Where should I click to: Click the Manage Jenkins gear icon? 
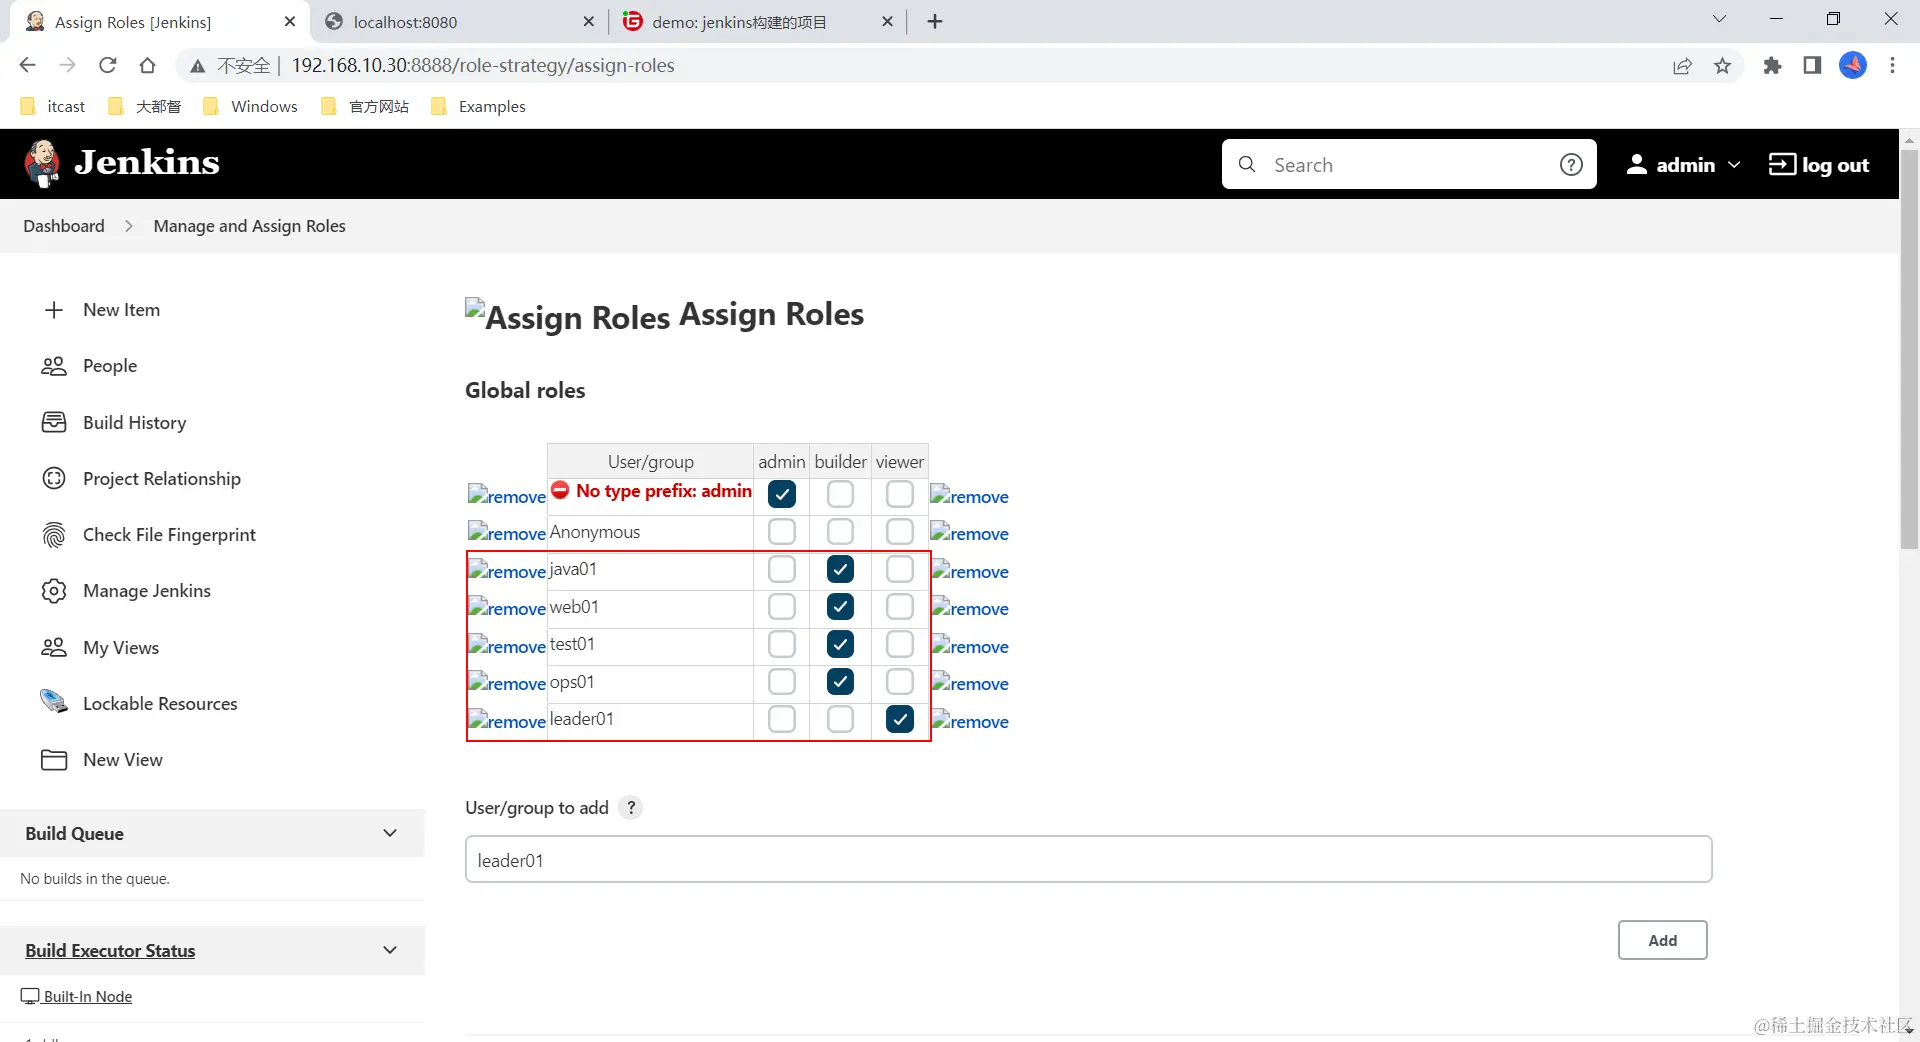click(54, 591)
